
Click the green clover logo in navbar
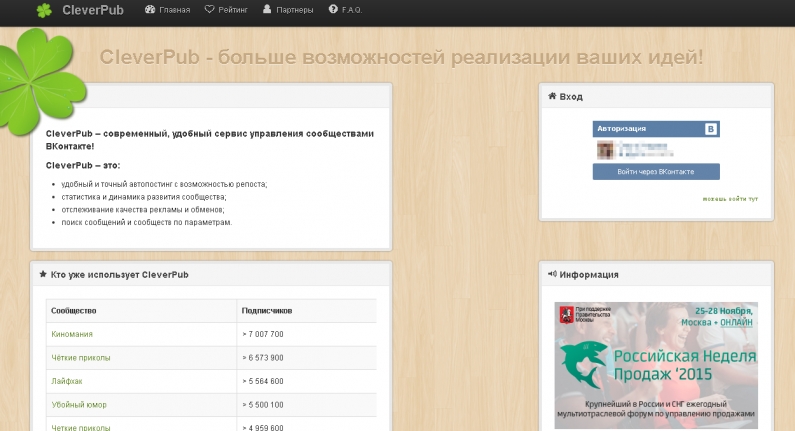[44, 10]
